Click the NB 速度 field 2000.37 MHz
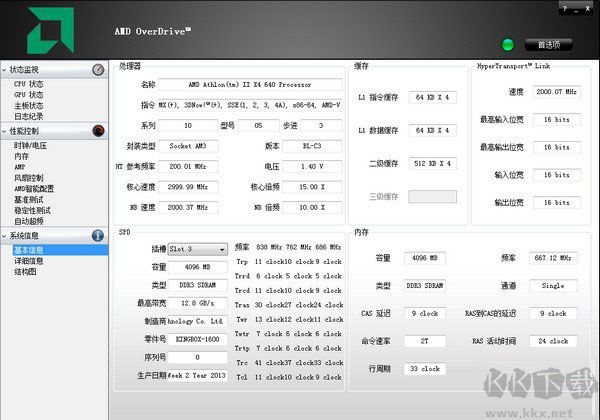 [x=188, y=207]
